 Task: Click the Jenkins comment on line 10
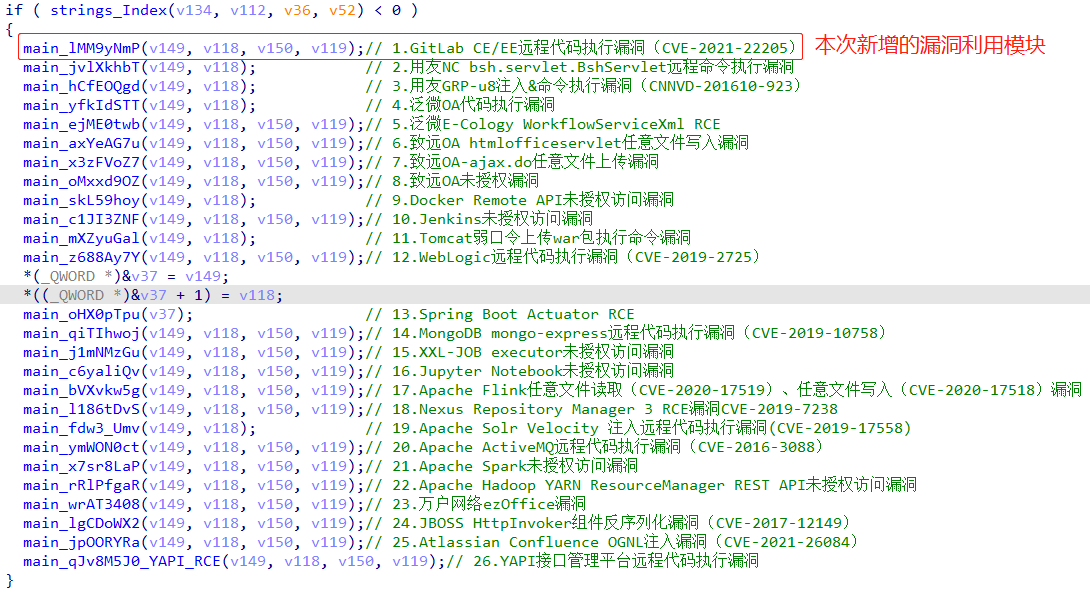[480, 219]
